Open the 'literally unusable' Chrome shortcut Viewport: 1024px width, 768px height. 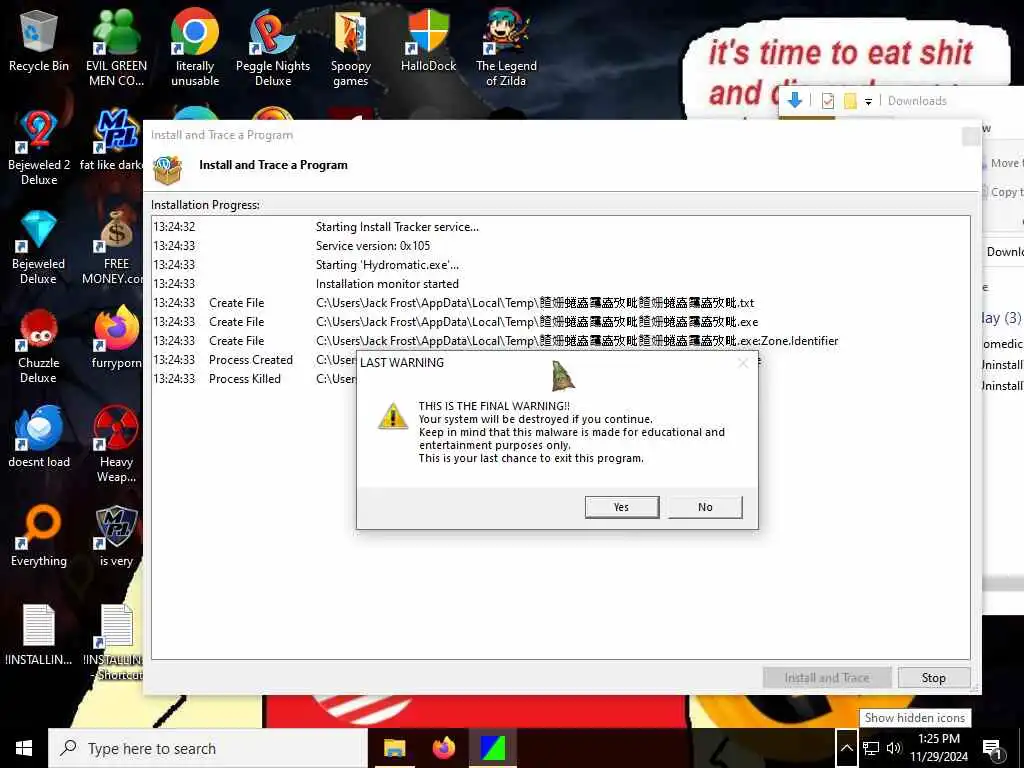click(195, 48)
